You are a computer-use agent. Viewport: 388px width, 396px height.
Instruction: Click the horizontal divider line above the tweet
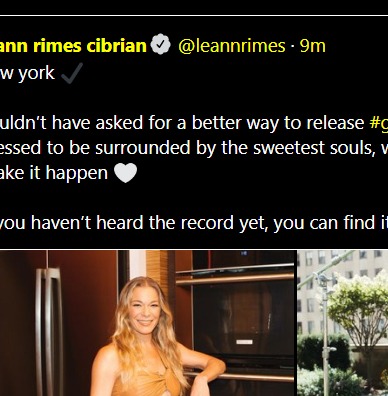194,15
